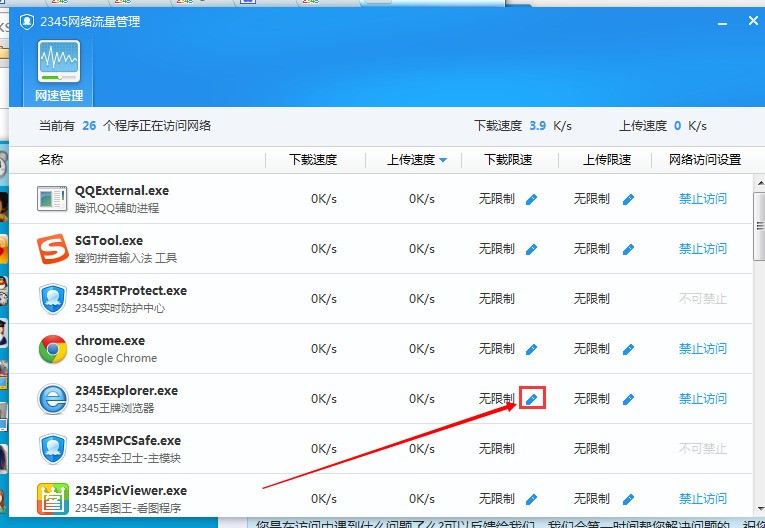
Task: Select the text 'chrome.exe'
Action: click(110, 341)
